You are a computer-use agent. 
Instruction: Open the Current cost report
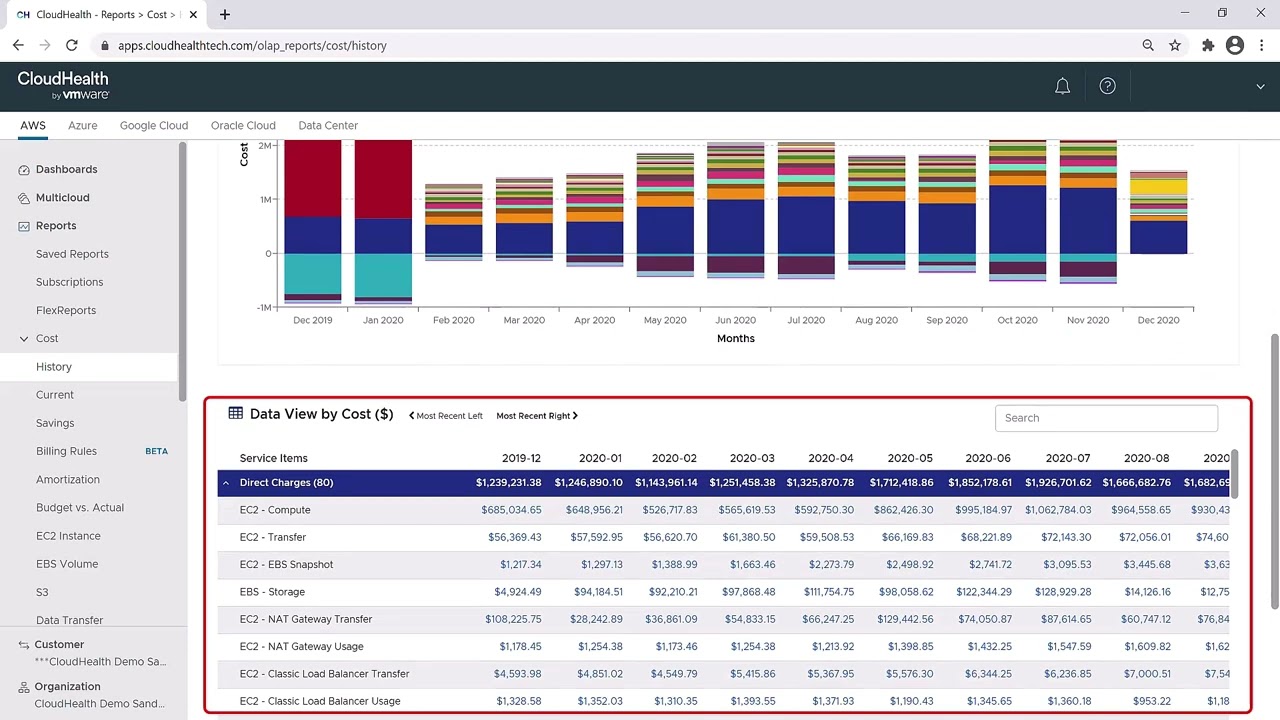tap(55, 395)
